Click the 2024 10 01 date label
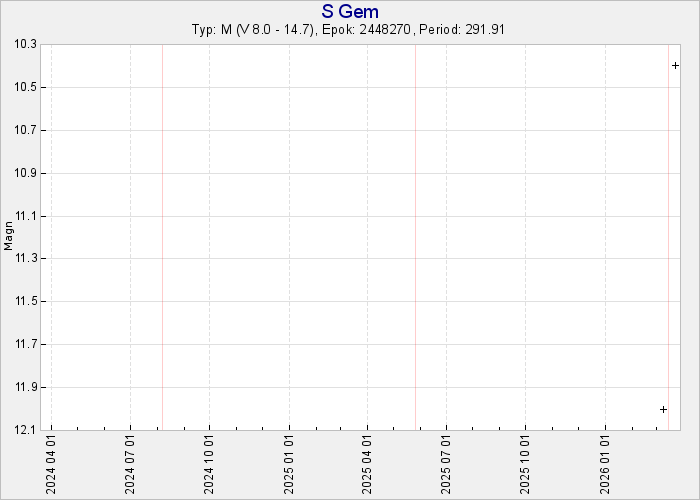 pyautogui.click(x=210, y=466)
